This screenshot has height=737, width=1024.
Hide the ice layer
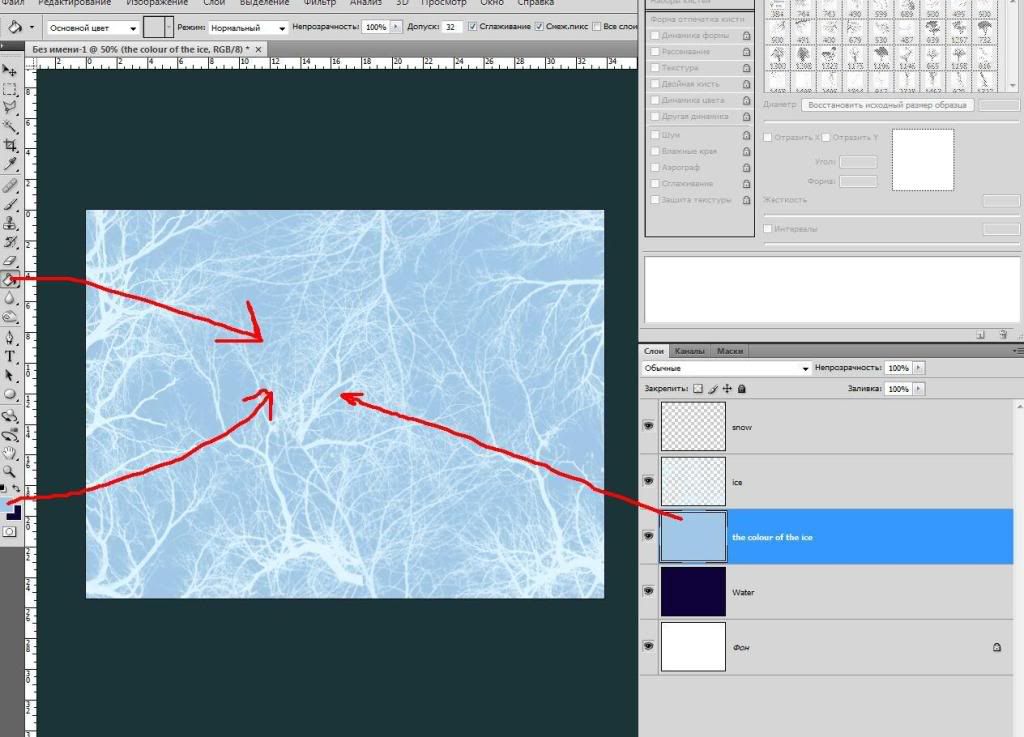click(x=648, y=481)
